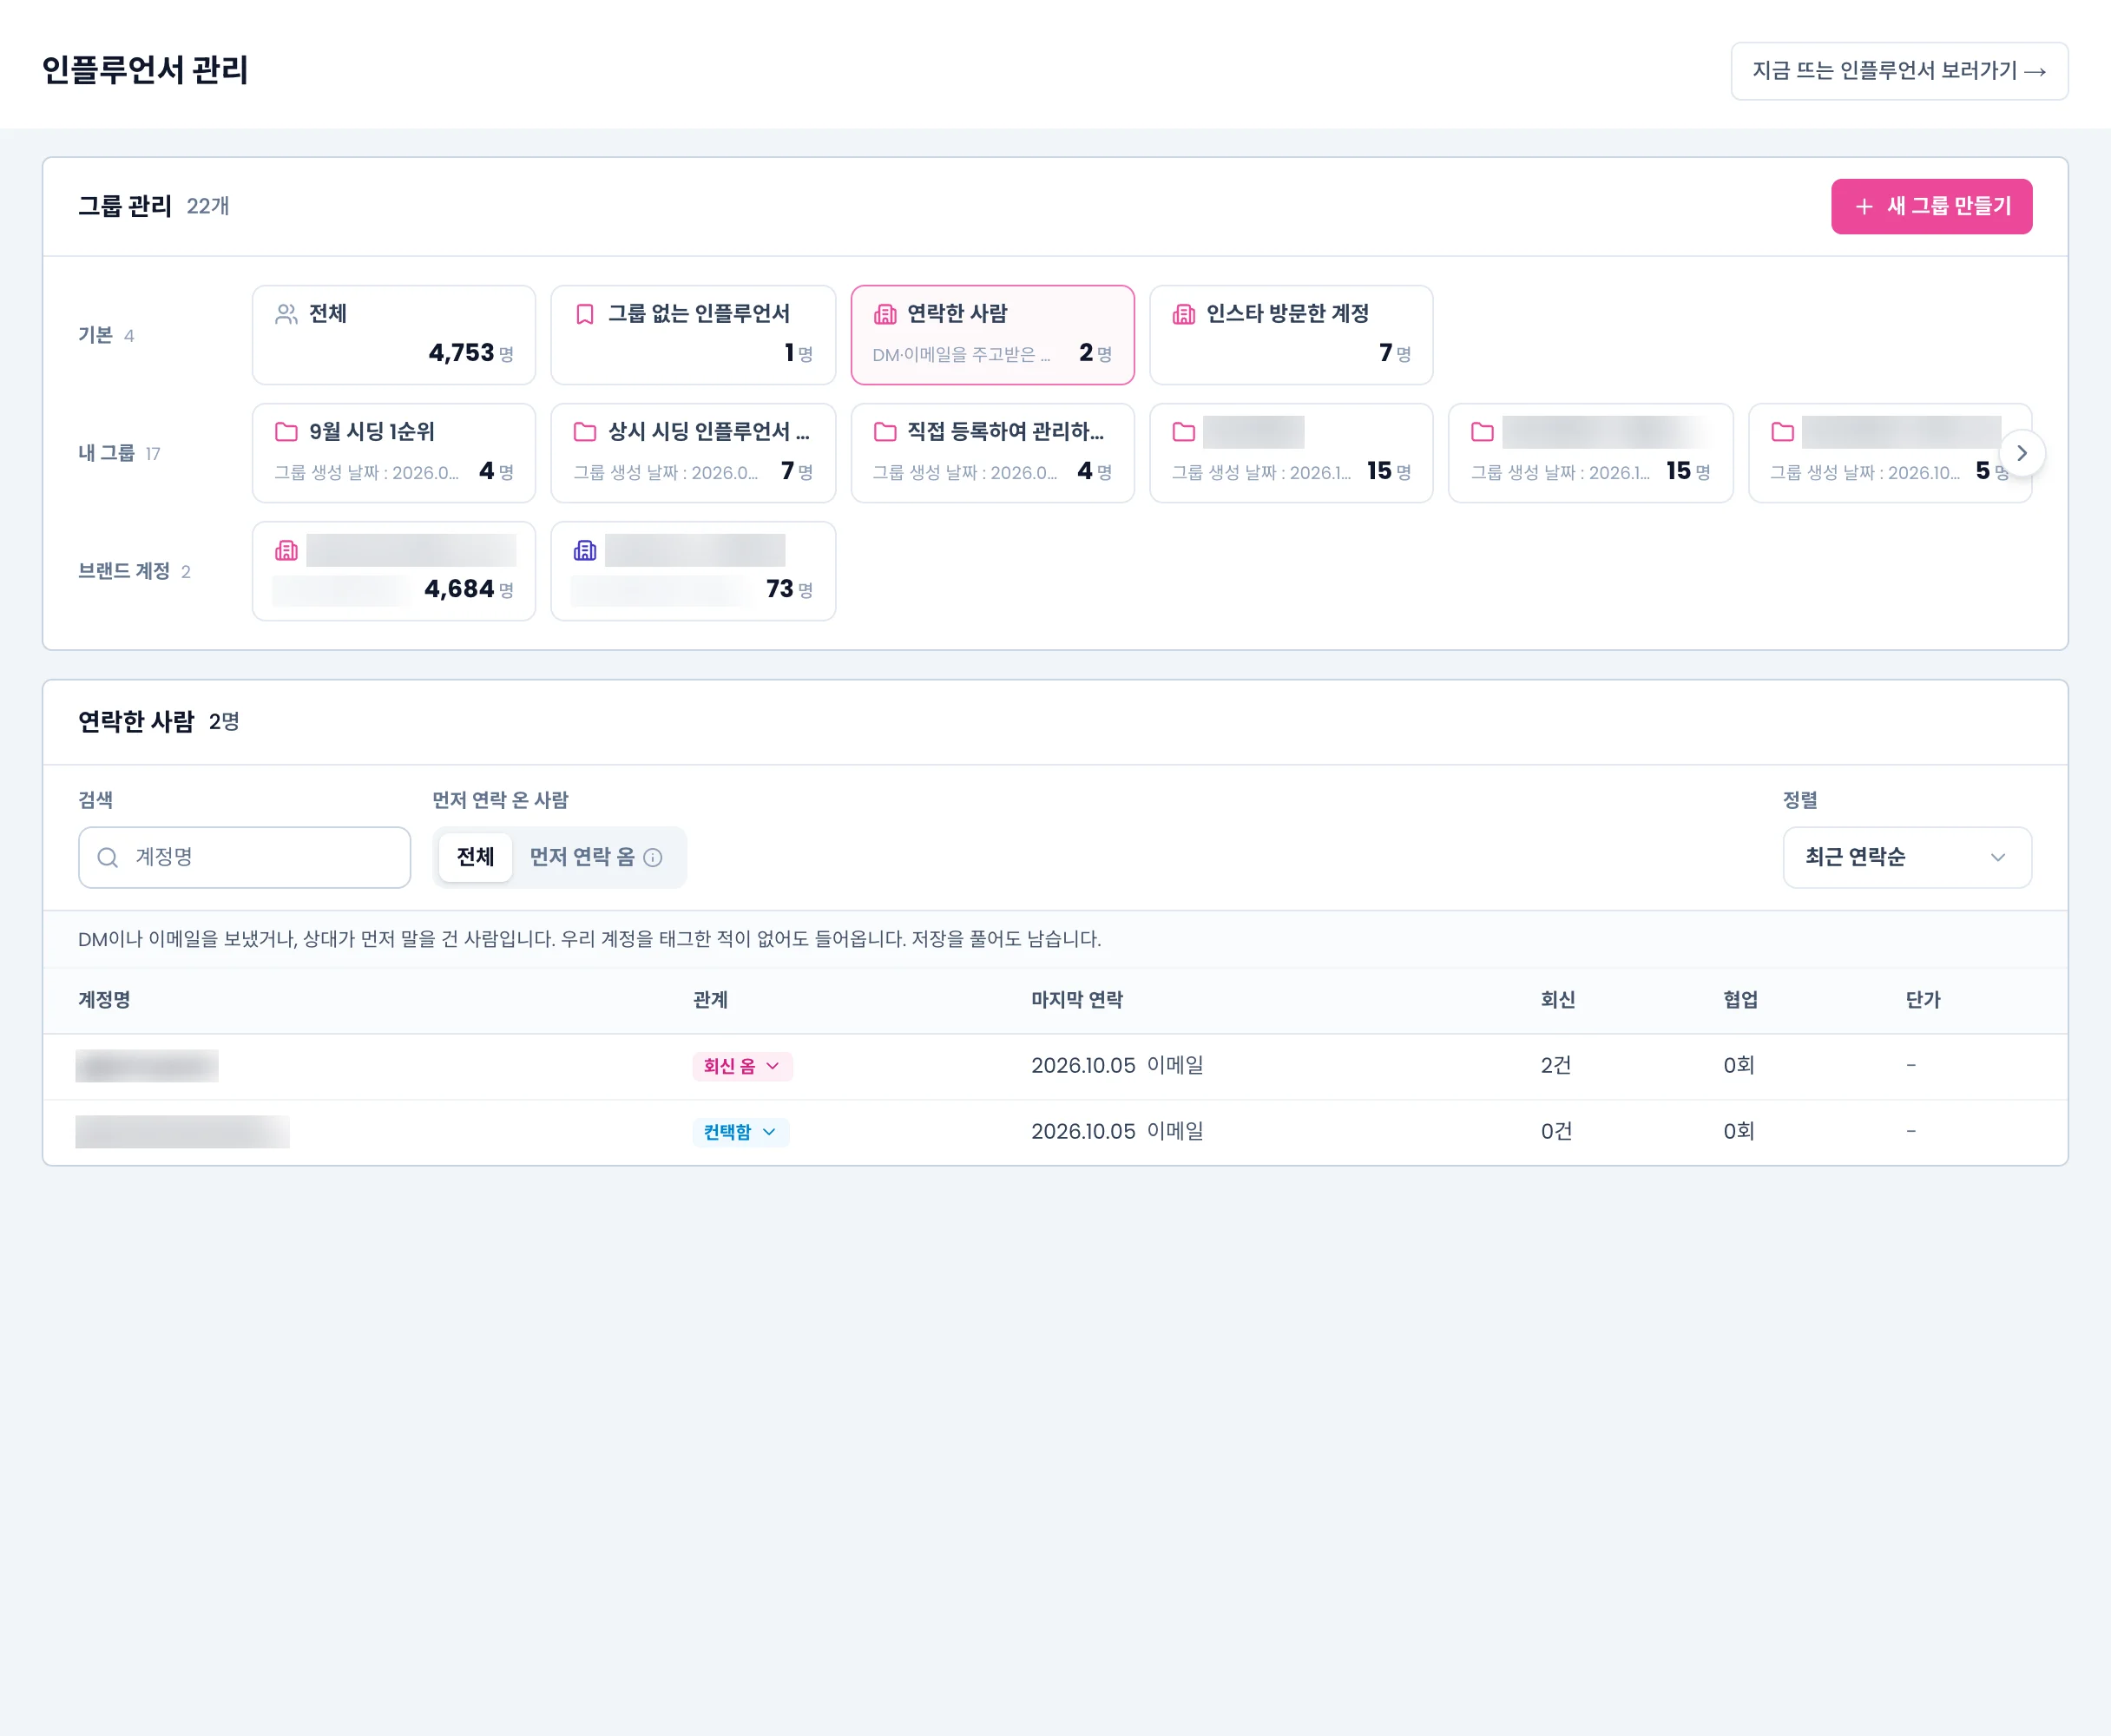Open the 4,684명 brand account card
Viewport: 2111px width, 1736px height.
394,571
